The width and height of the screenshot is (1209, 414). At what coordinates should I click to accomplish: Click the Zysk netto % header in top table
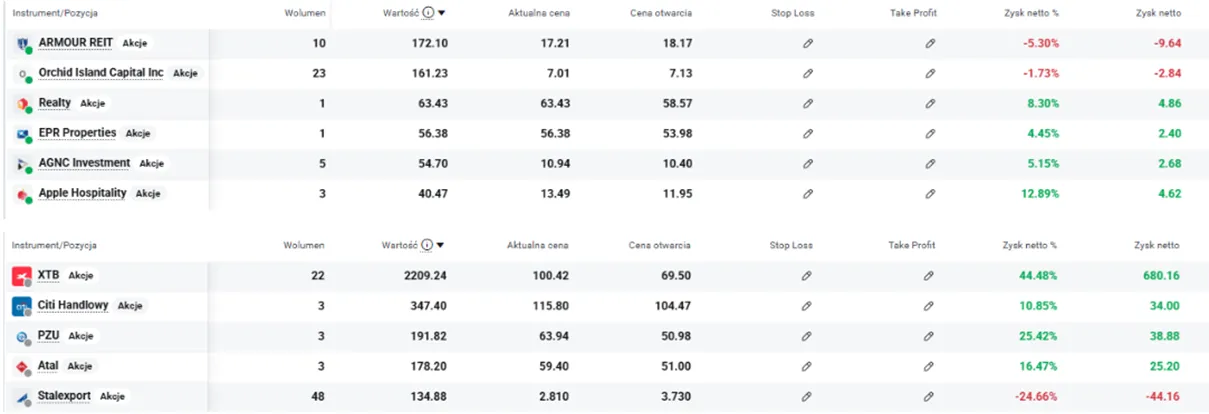1030,14
